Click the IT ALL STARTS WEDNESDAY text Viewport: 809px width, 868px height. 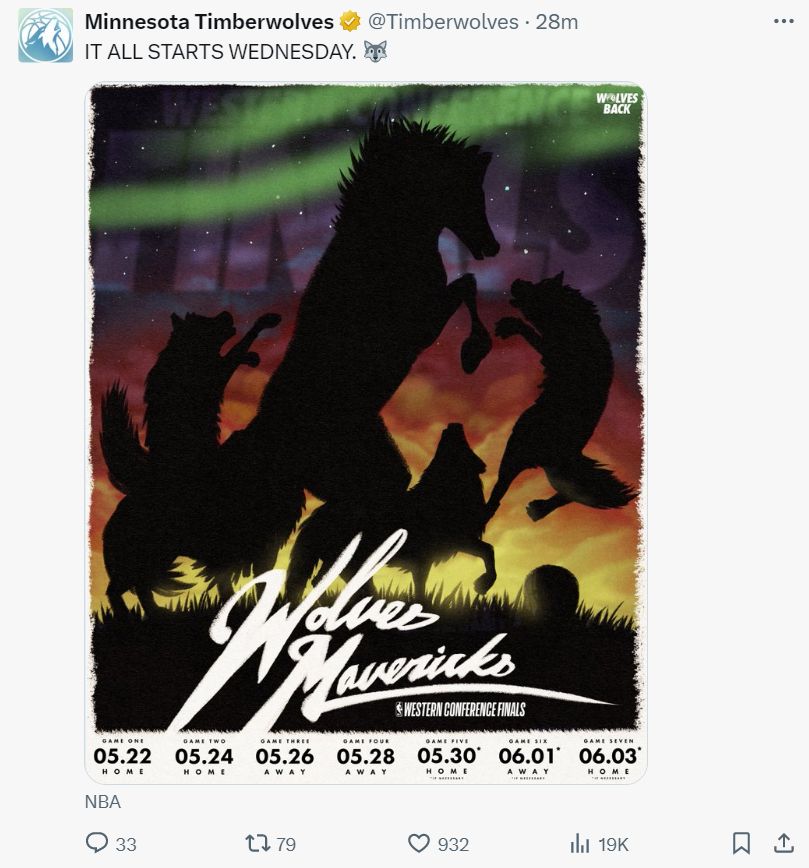click(x=220, y=51)
